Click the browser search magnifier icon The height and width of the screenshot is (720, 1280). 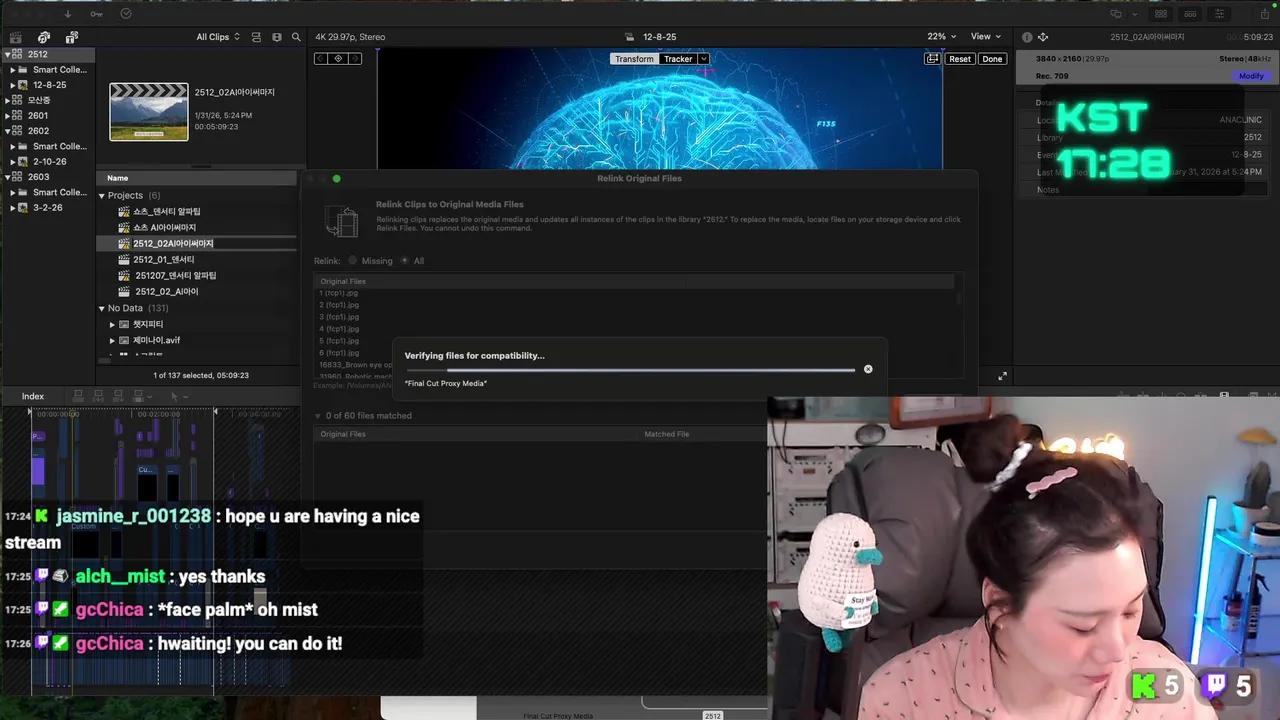click(296, 37)
